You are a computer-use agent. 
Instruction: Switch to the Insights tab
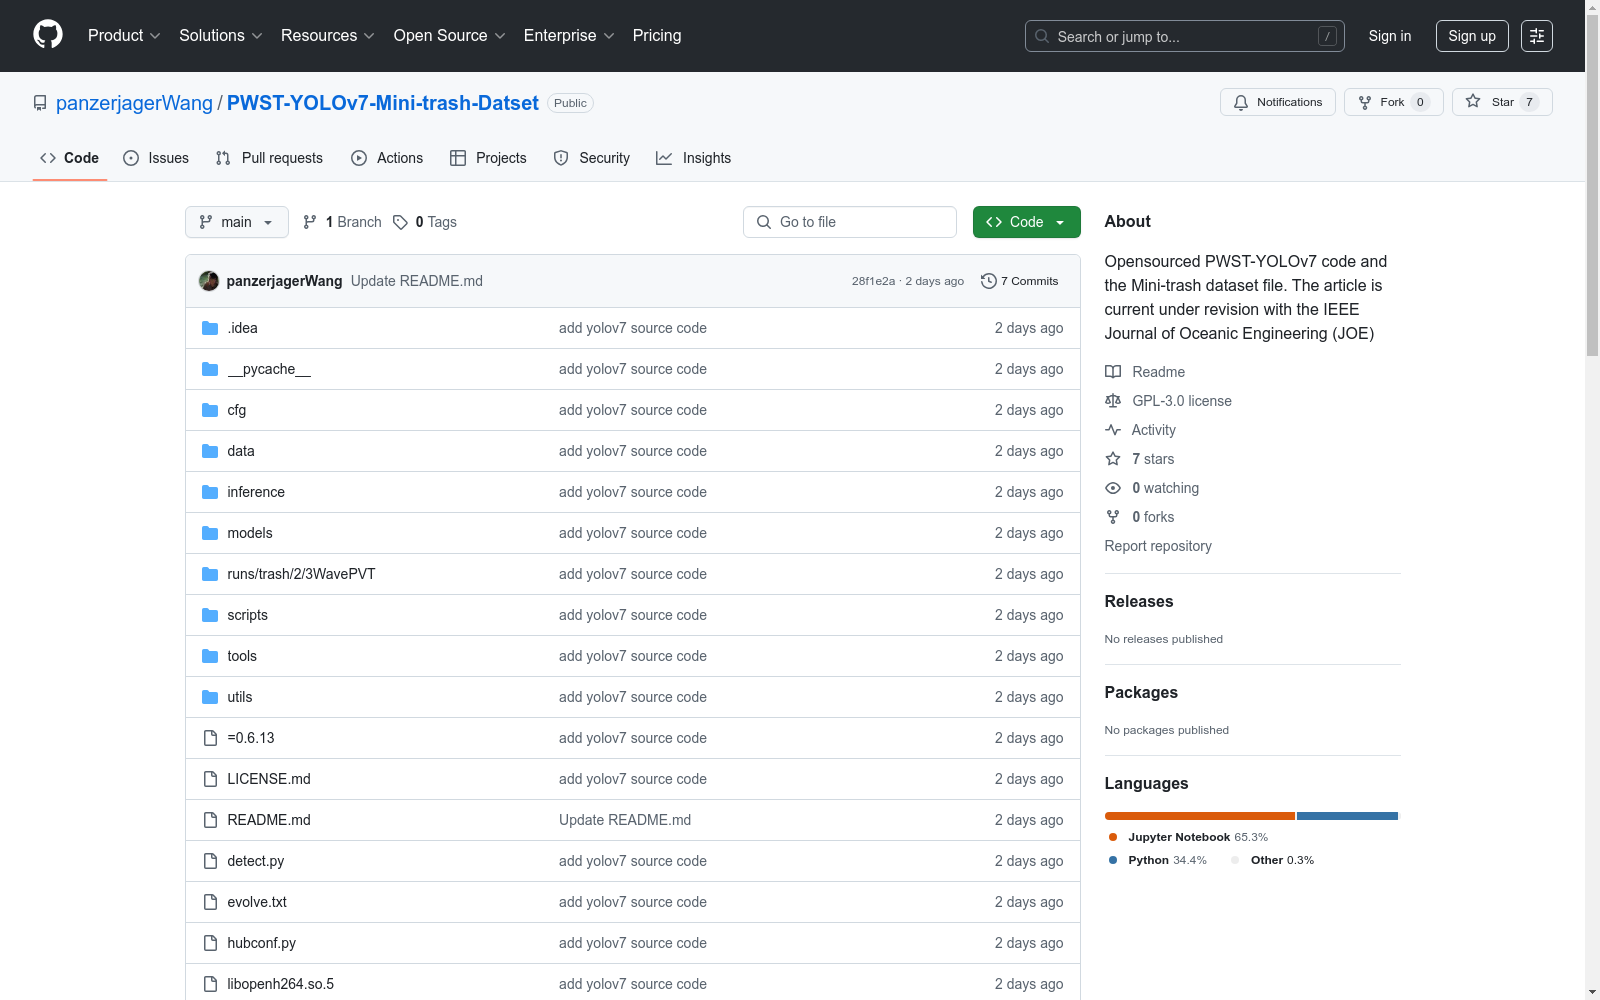coord(693,158)
